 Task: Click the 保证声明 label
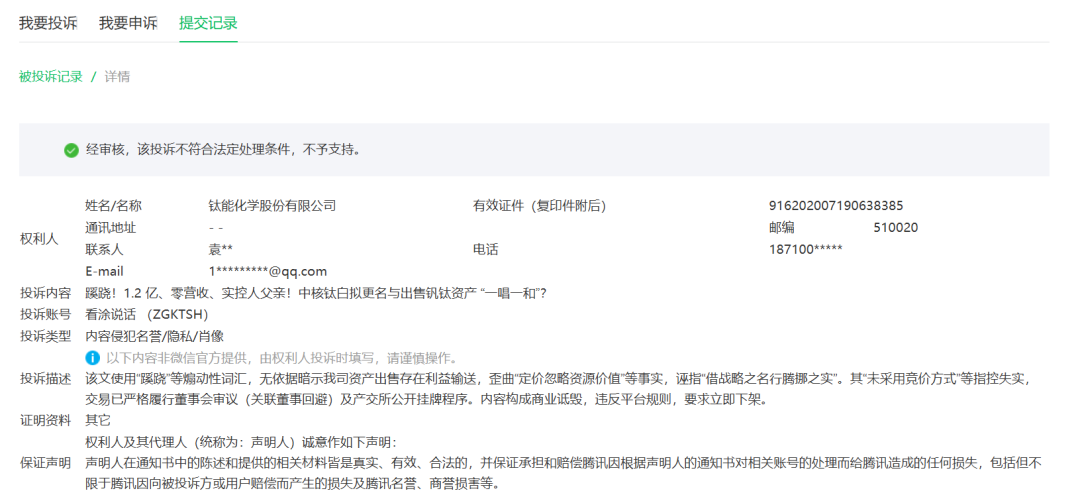(x=45, y=463)
